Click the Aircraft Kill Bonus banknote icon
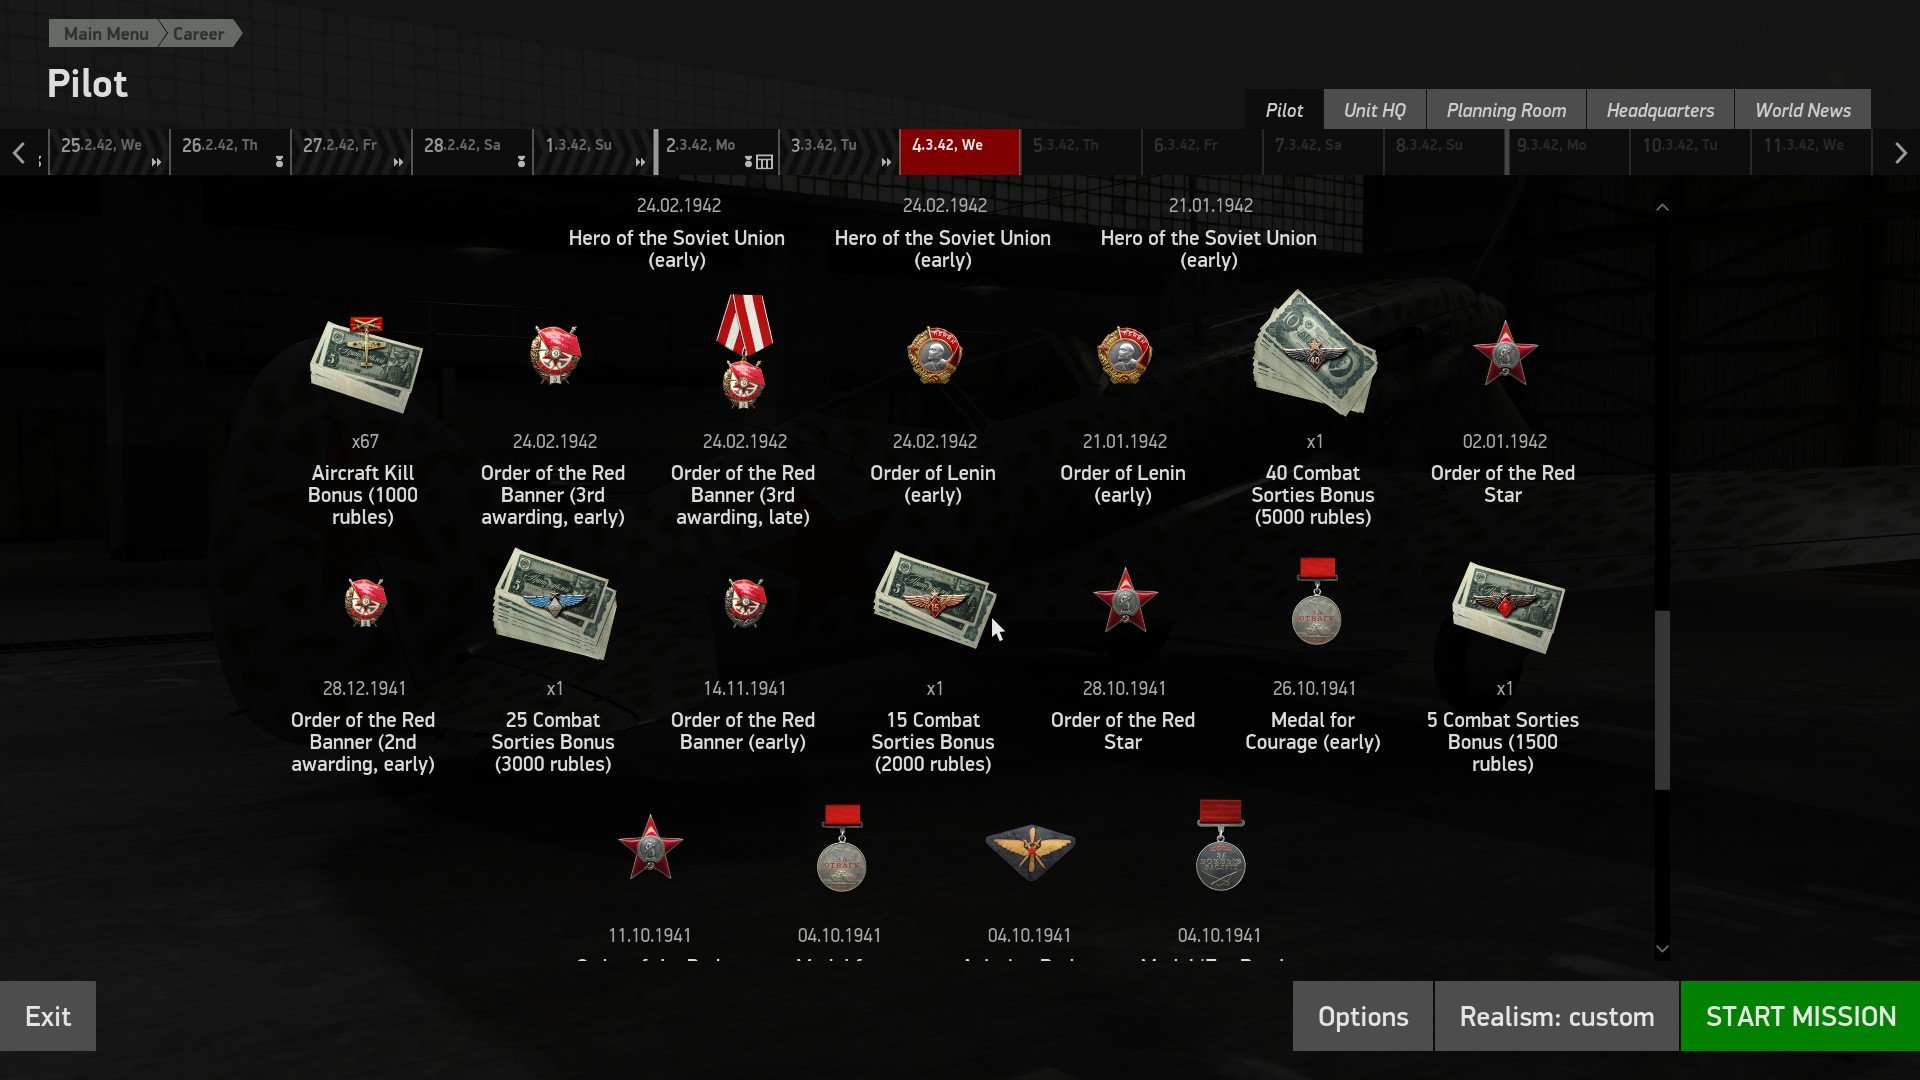Screen dimensions: 1920x1080 tap(365, 364)
